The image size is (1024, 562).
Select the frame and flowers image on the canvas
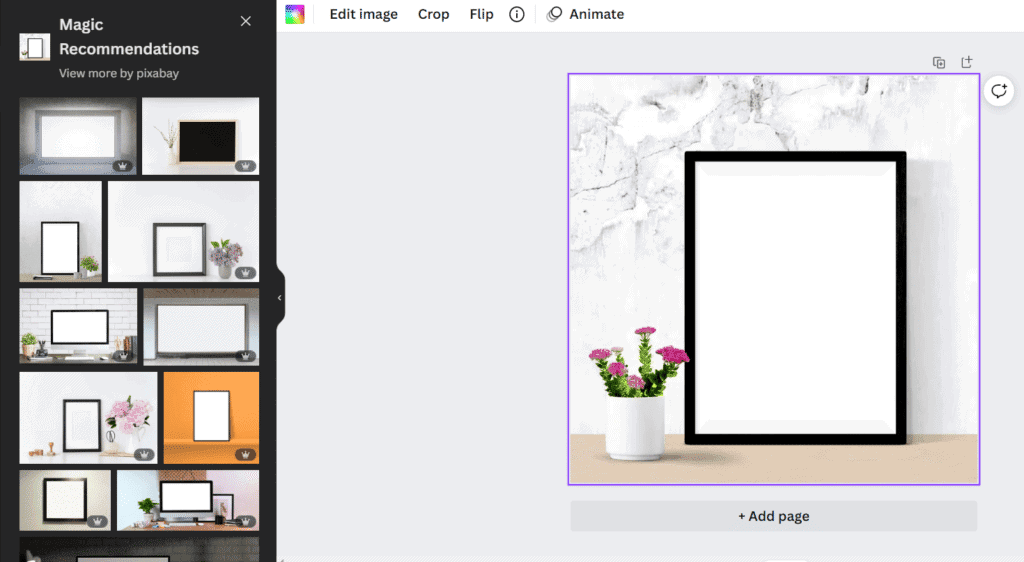tap(774, 279)
